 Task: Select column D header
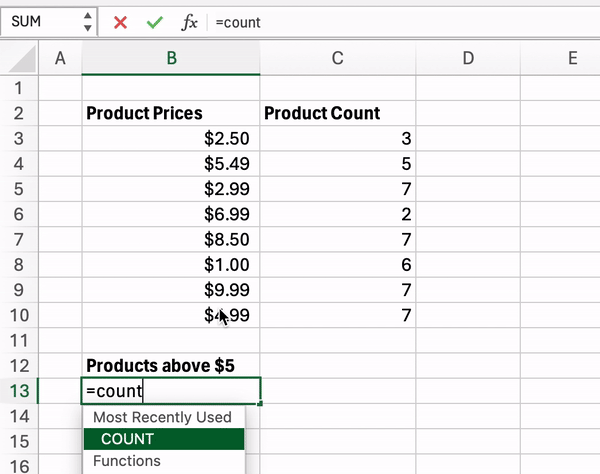pos(468,59)
